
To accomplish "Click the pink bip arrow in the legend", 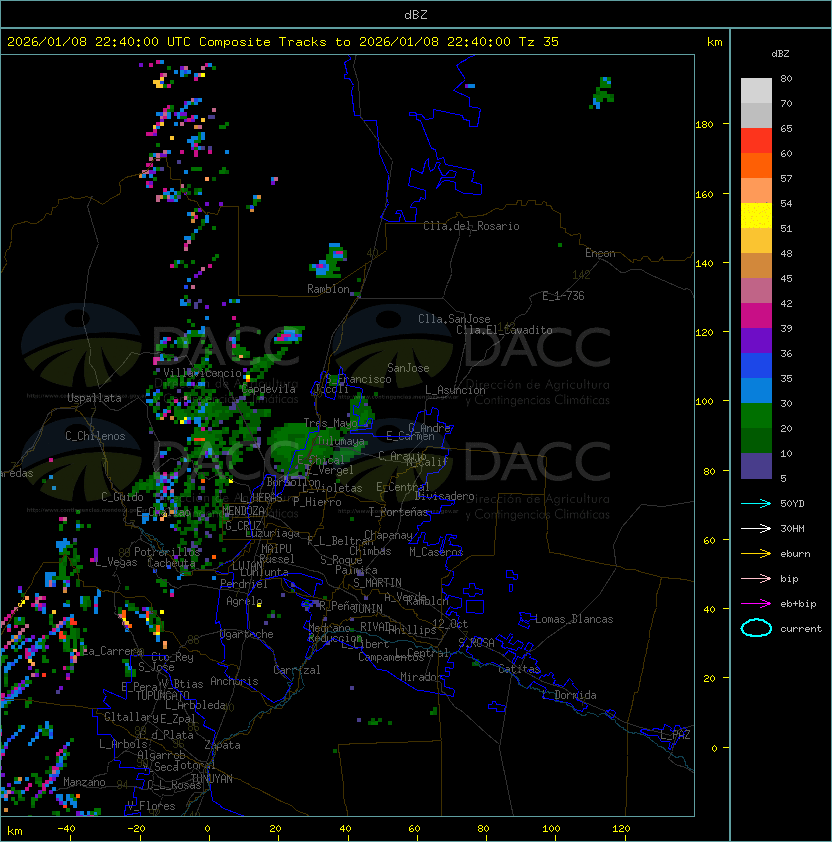I will (x=756, y=578).
